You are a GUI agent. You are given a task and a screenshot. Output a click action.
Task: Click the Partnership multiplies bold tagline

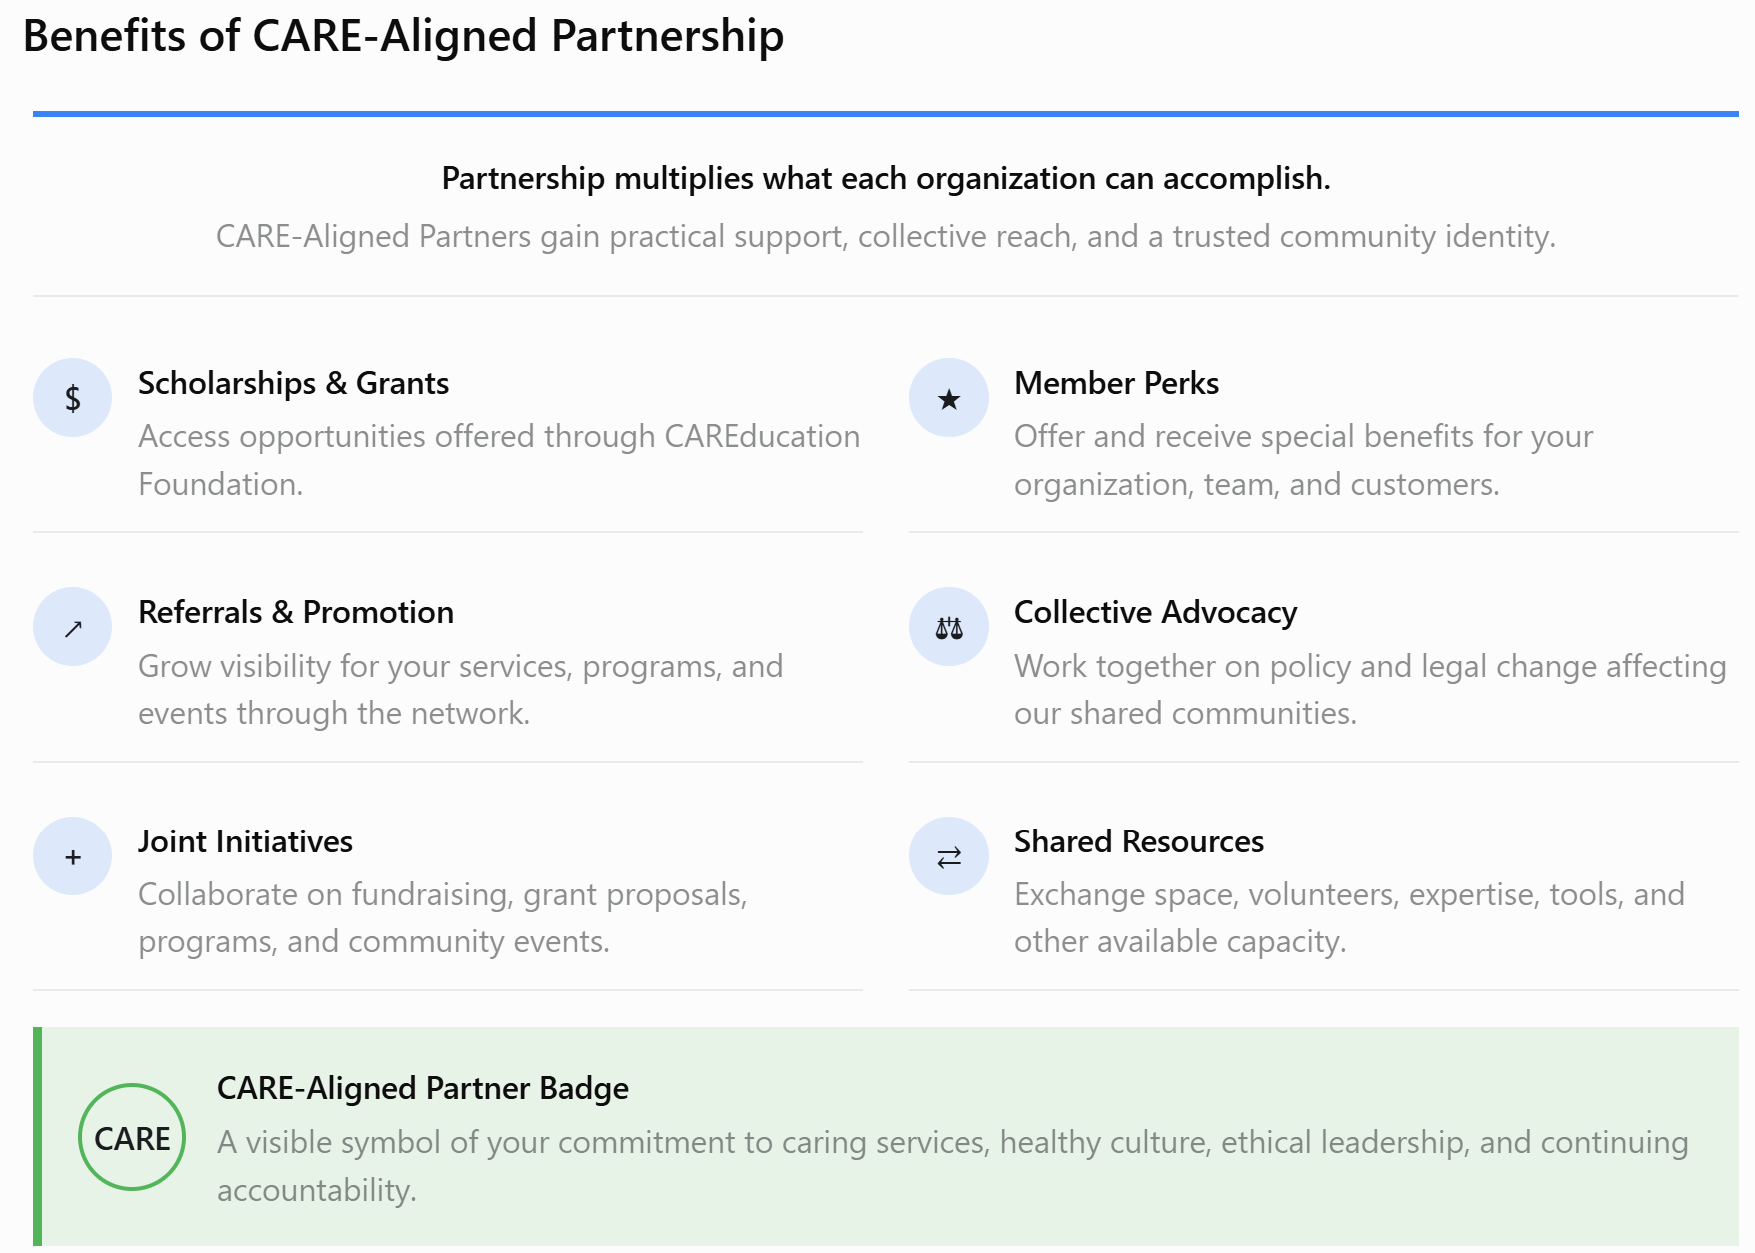886,178
